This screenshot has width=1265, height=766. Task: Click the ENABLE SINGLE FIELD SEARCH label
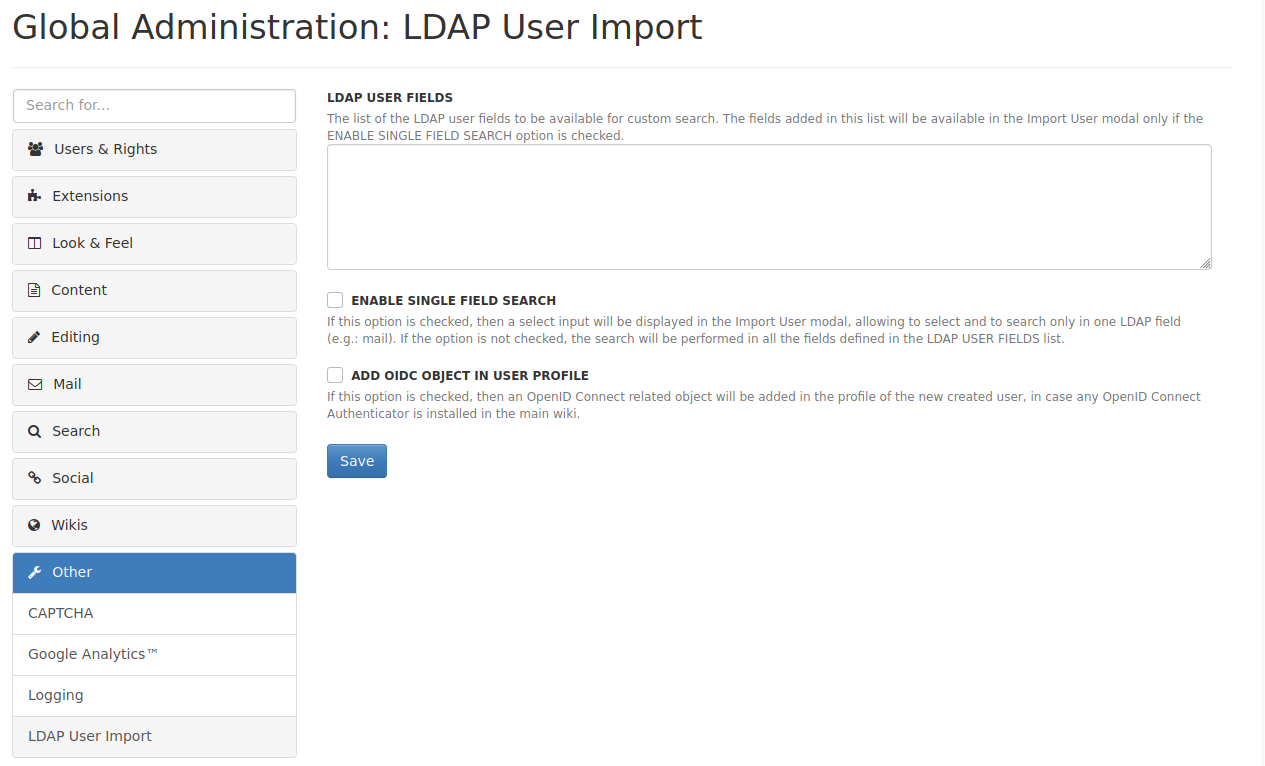pos(453,300)
